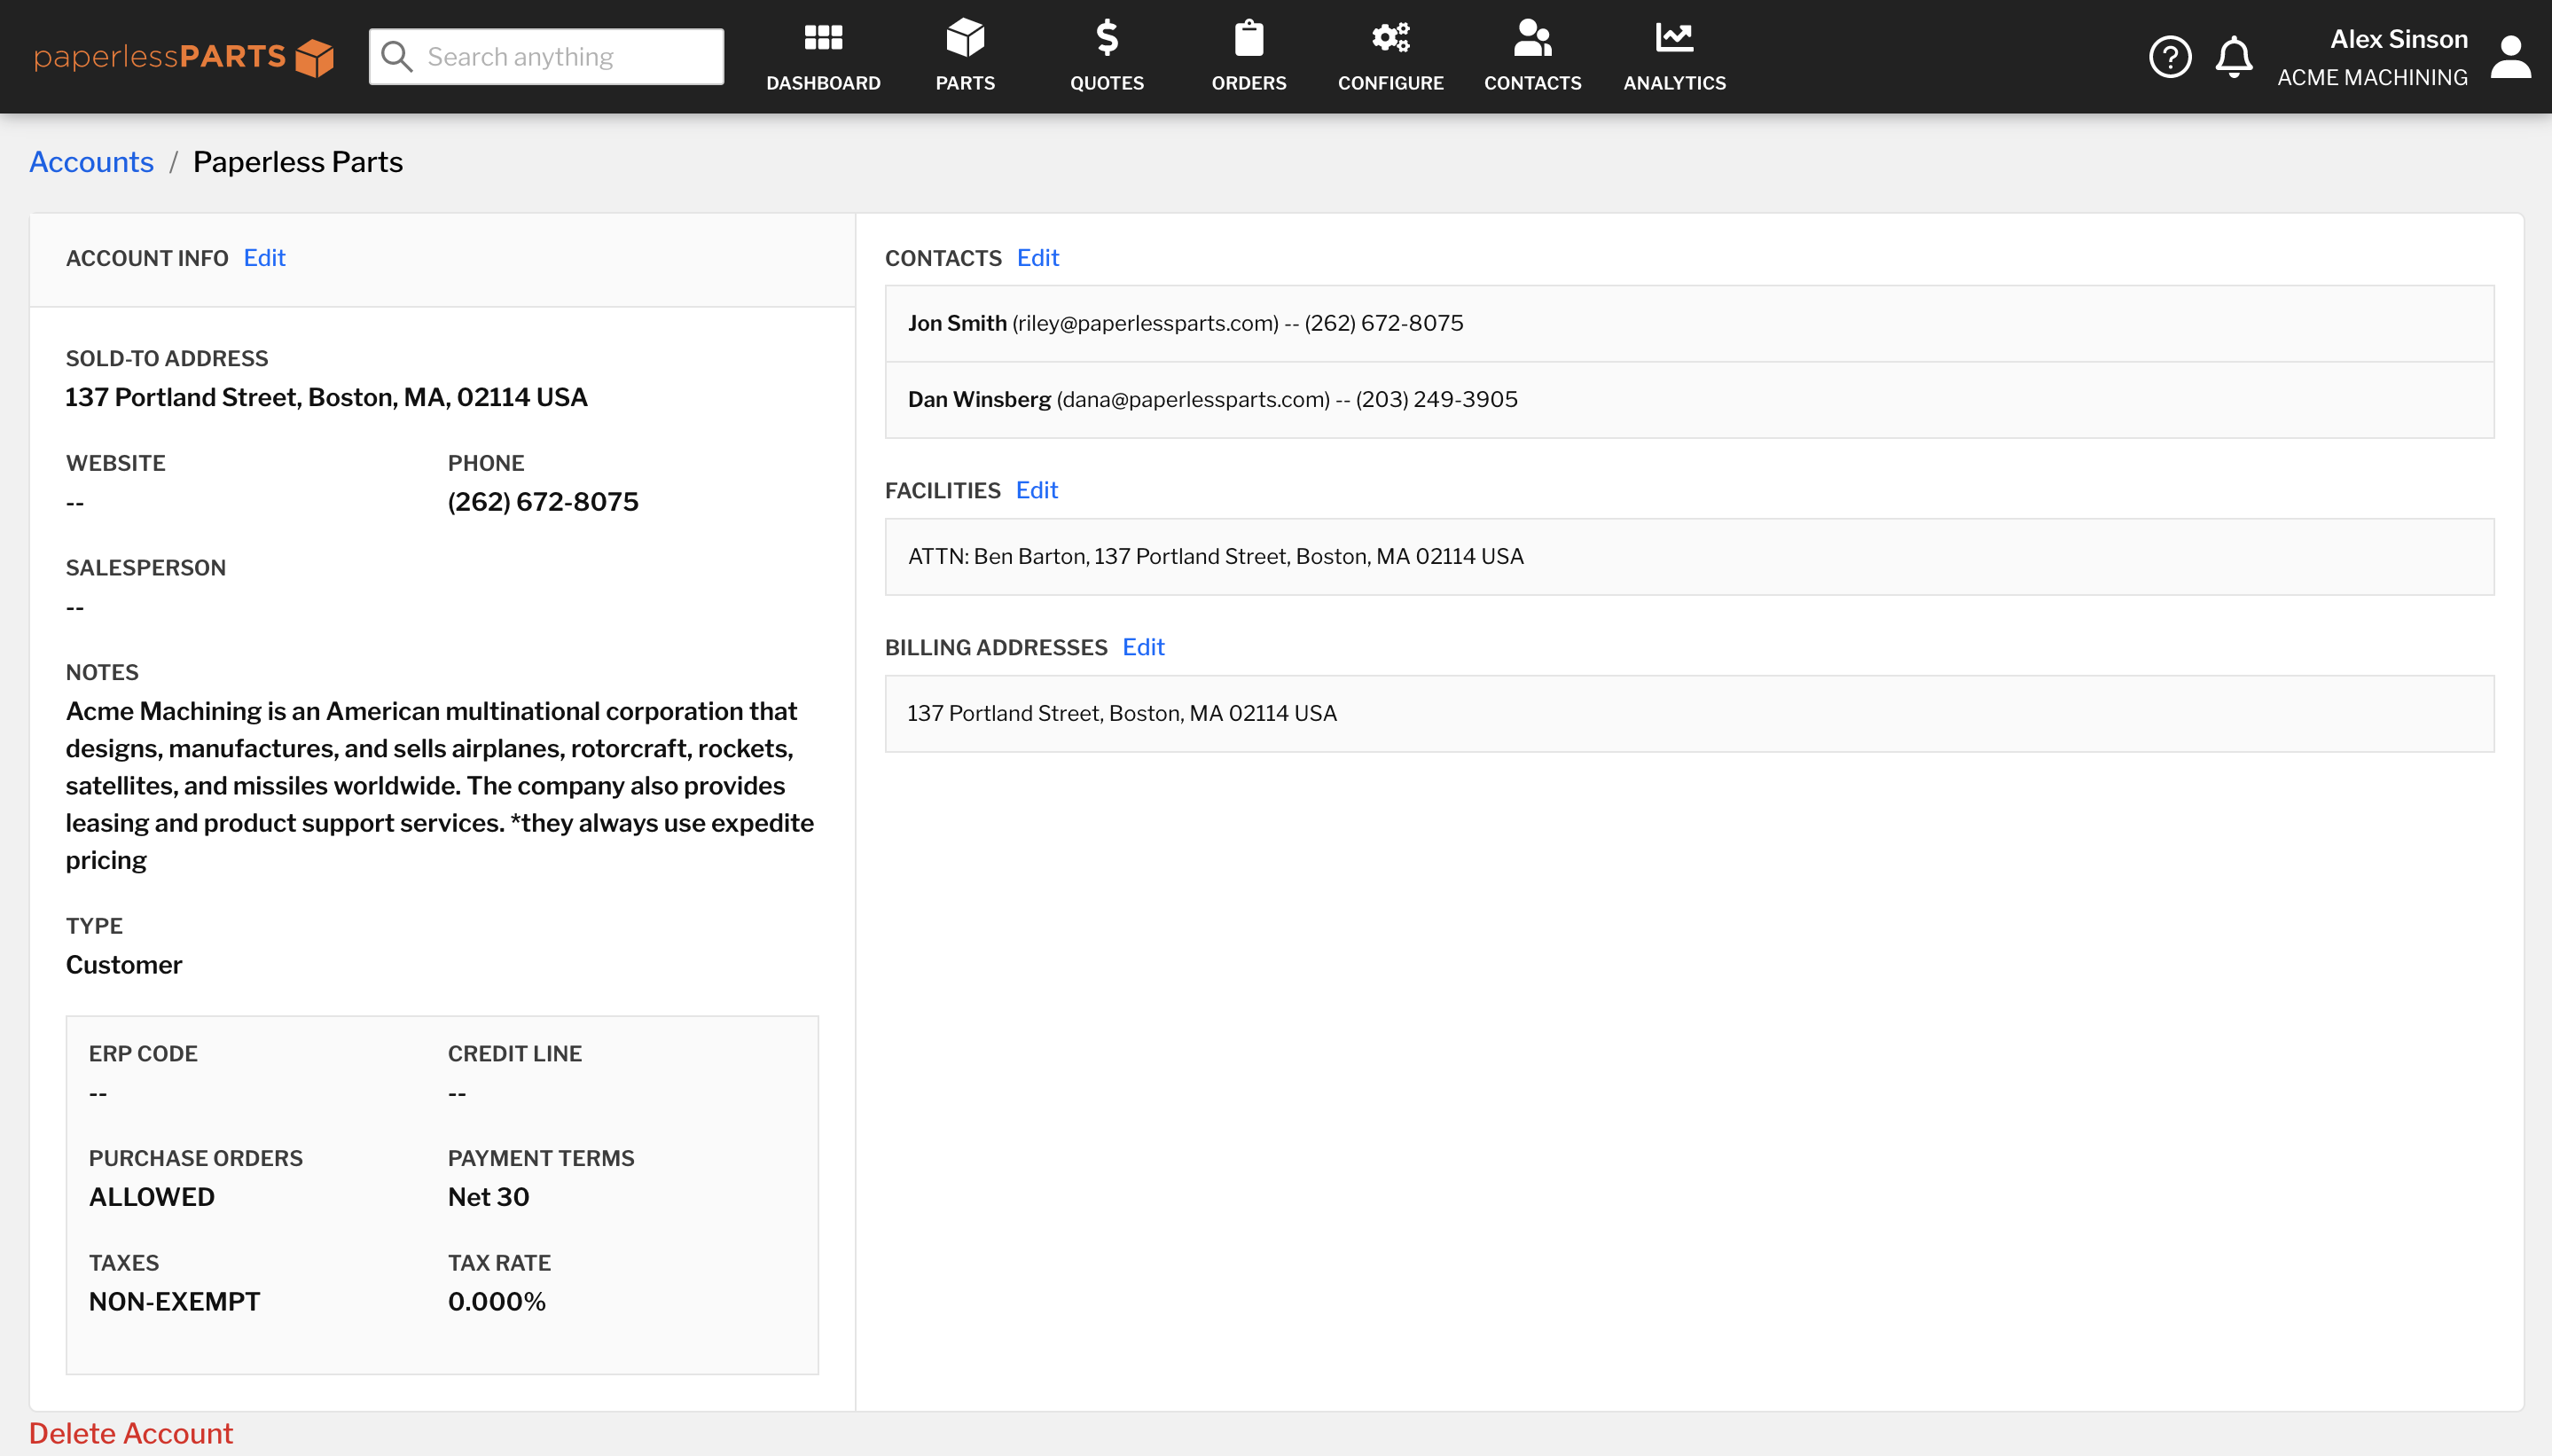Edit the Facilities section
The height and width of the screenshot is (1456, 2552).
point(1036,490)
